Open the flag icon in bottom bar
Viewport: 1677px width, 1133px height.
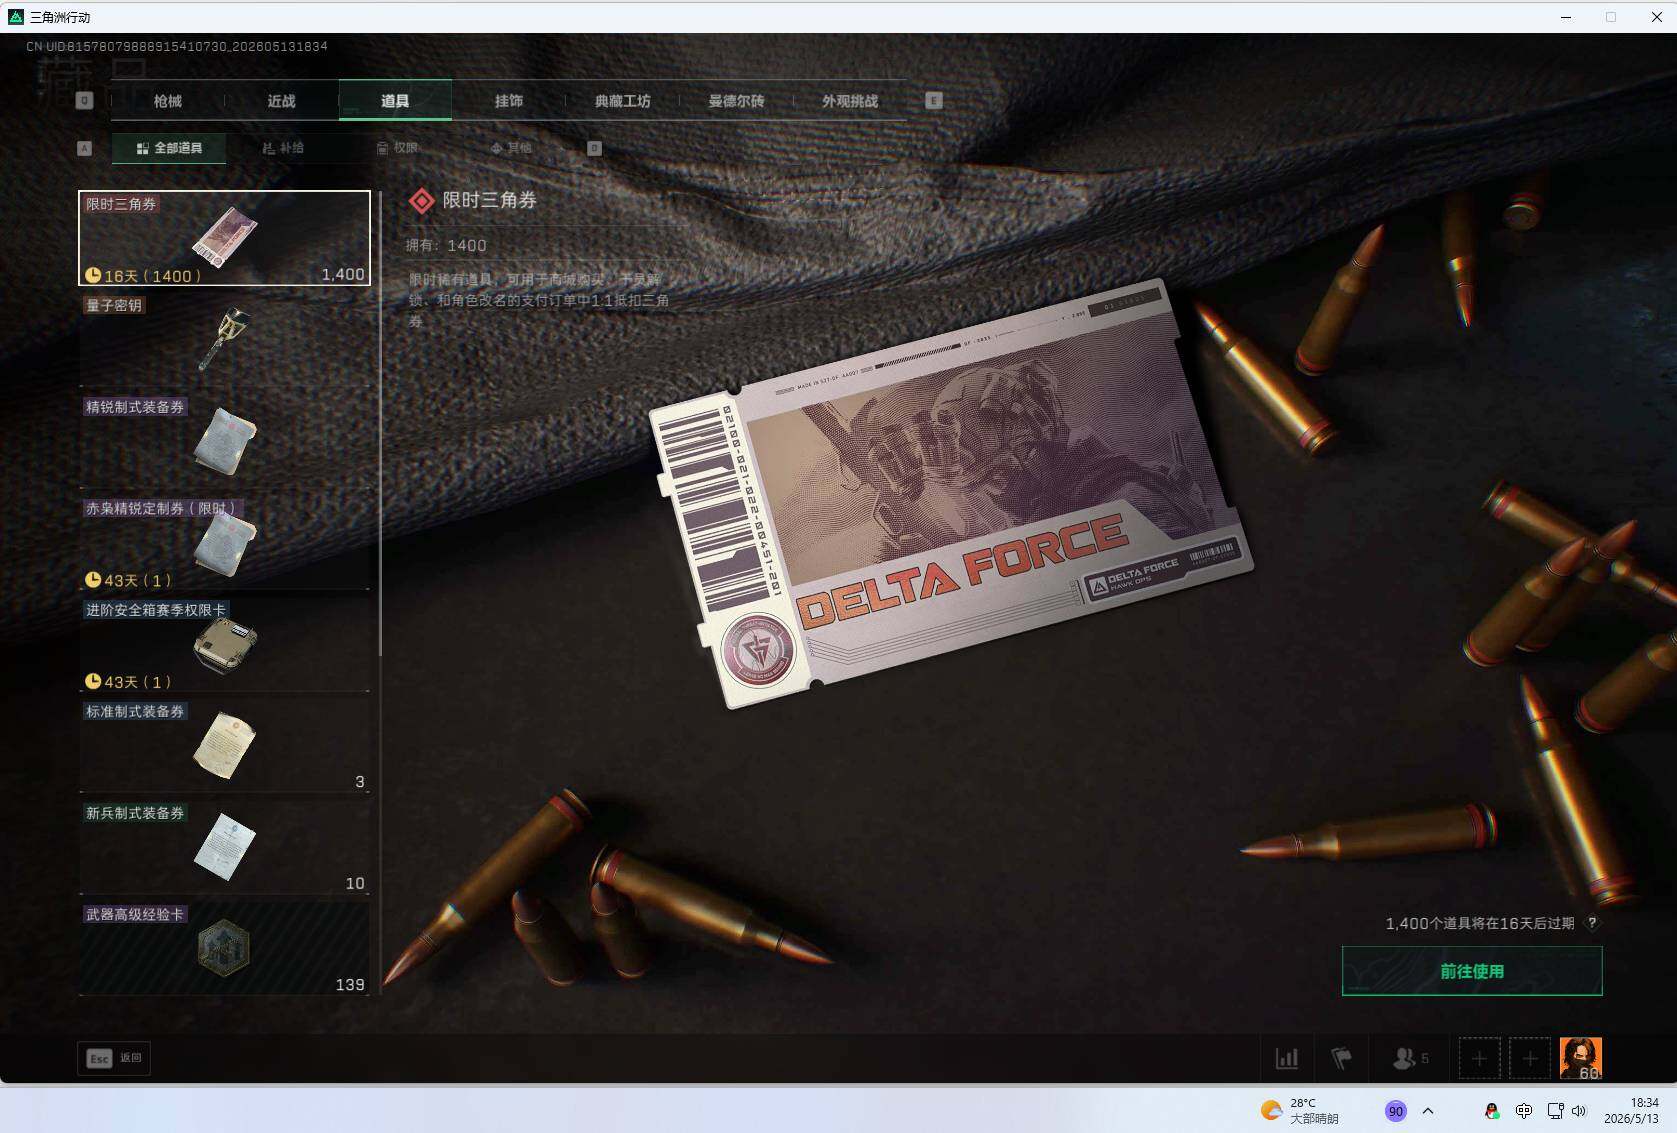[1341, 1058]
